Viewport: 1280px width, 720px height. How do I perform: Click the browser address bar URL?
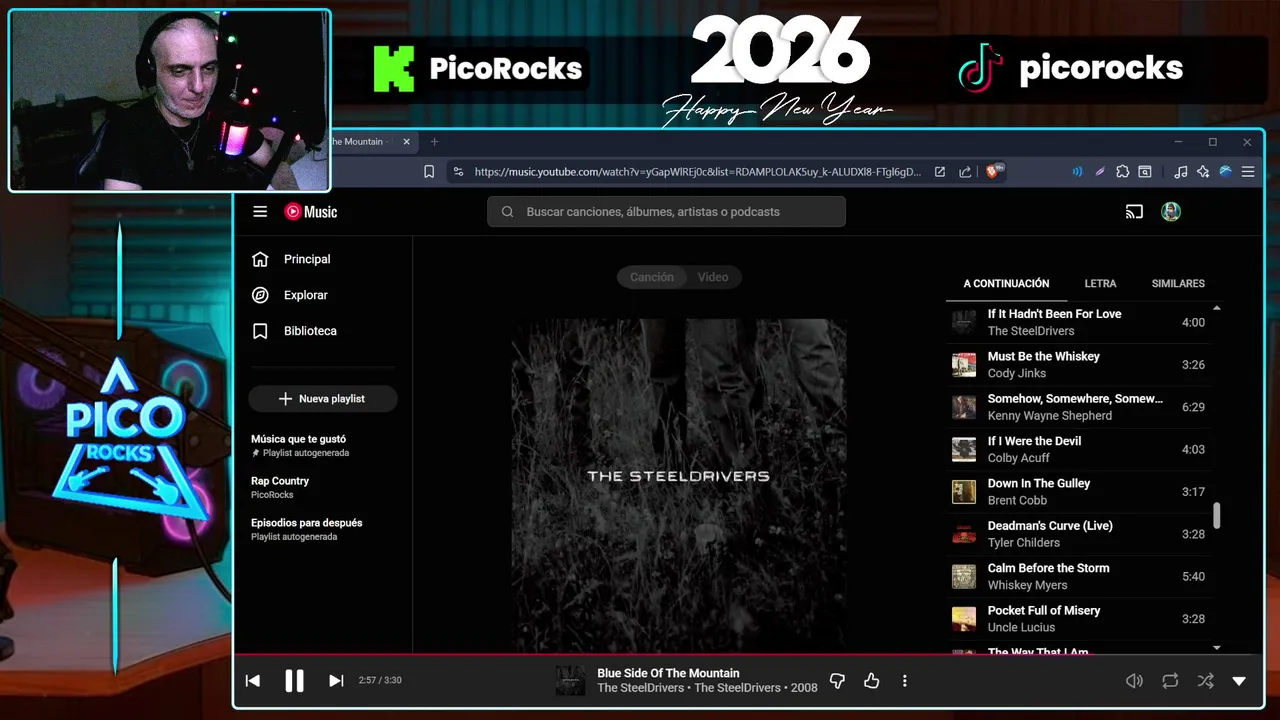(x=697, y=172)
